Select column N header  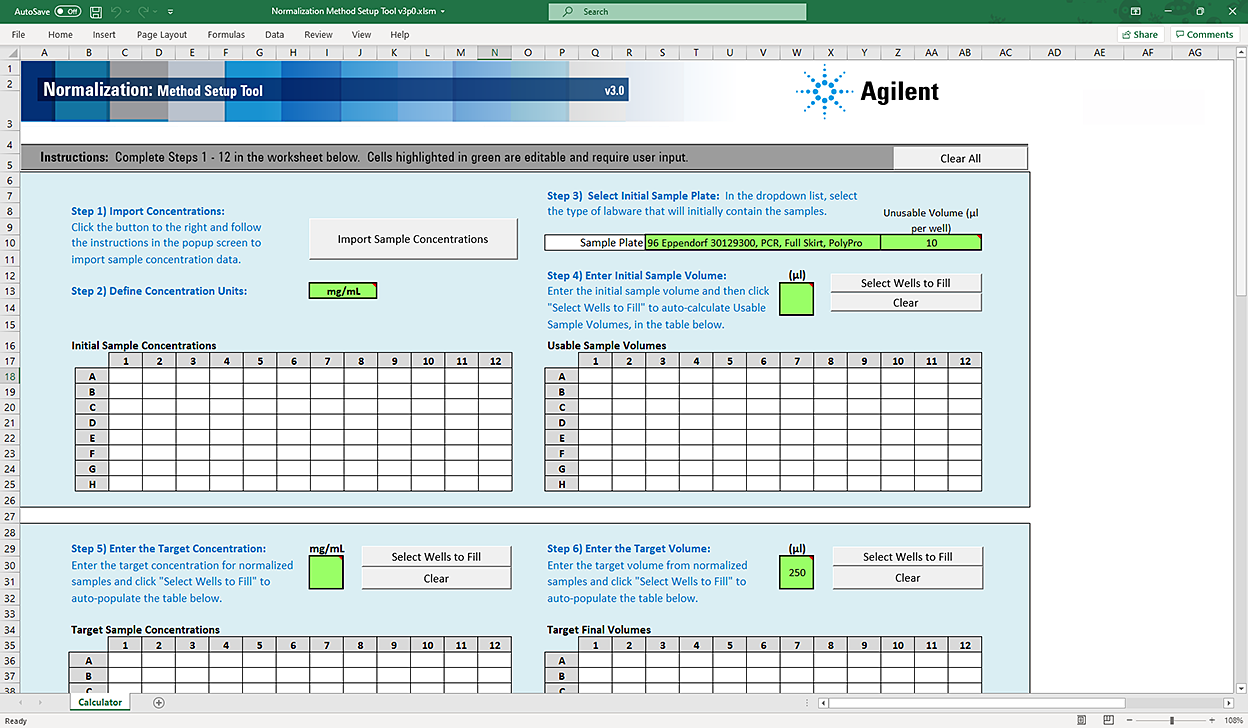(x=494, y=52)
